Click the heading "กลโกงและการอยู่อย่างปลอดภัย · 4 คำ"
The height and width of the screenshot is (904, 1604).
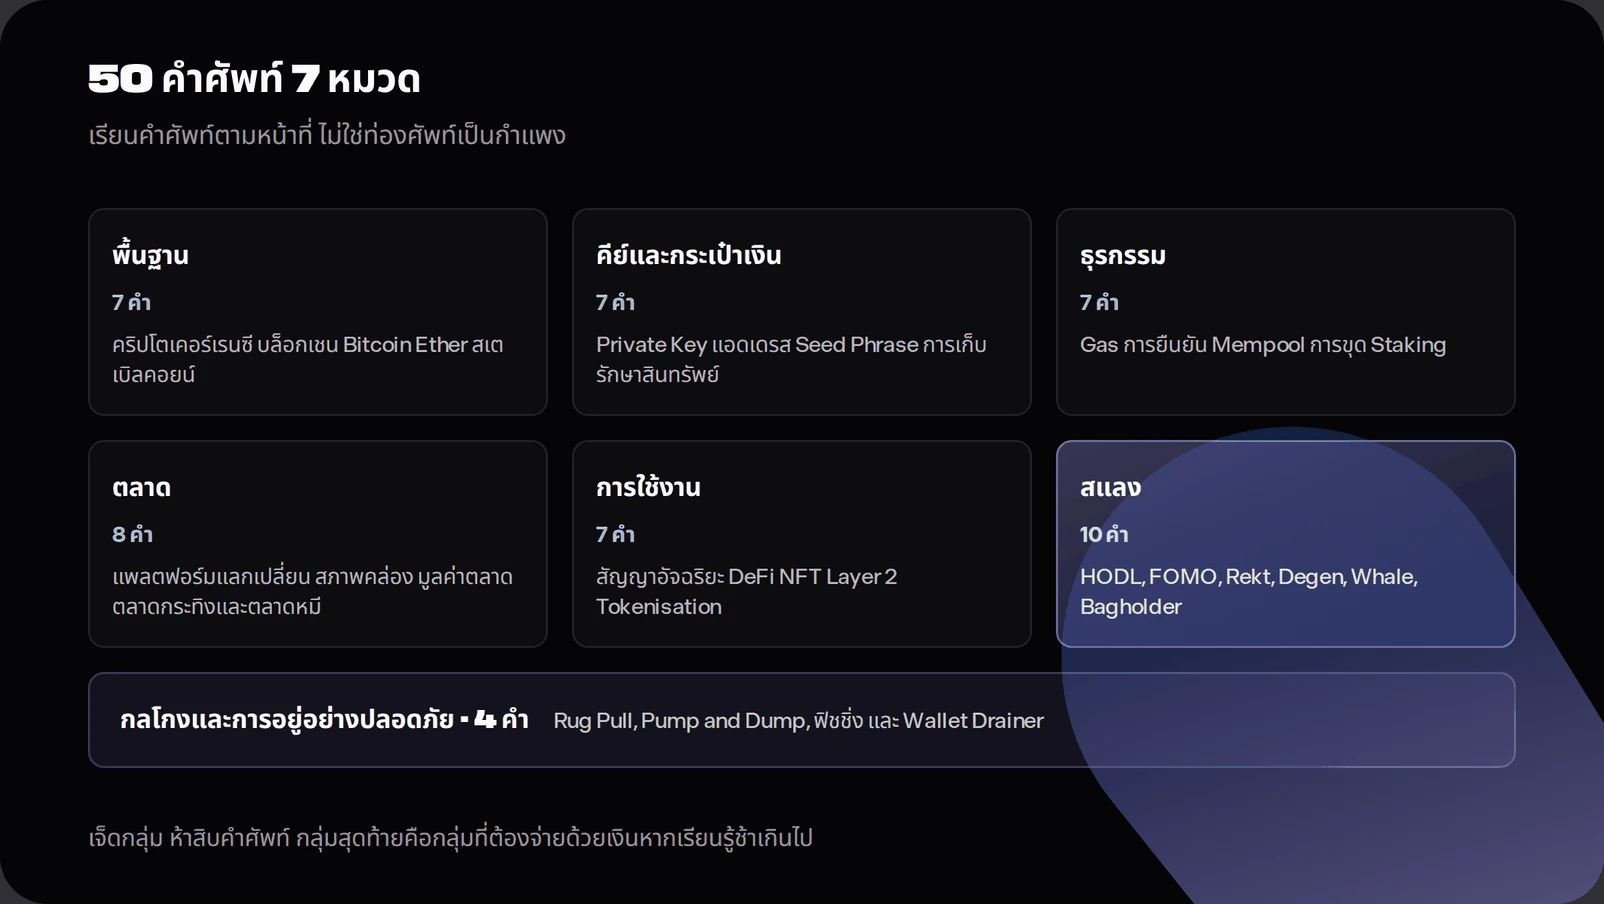point(324,720)
